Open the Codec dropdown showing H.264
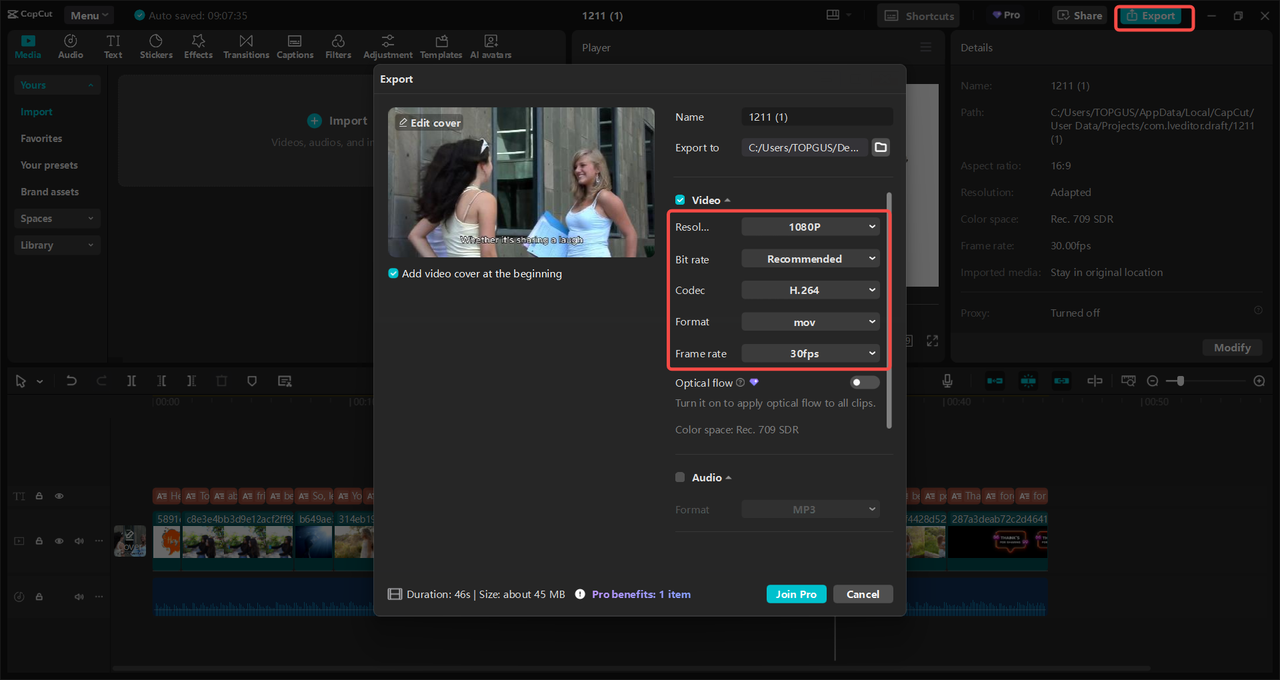The height and width of the screenshot is (680, 1280). pos(811,290)
